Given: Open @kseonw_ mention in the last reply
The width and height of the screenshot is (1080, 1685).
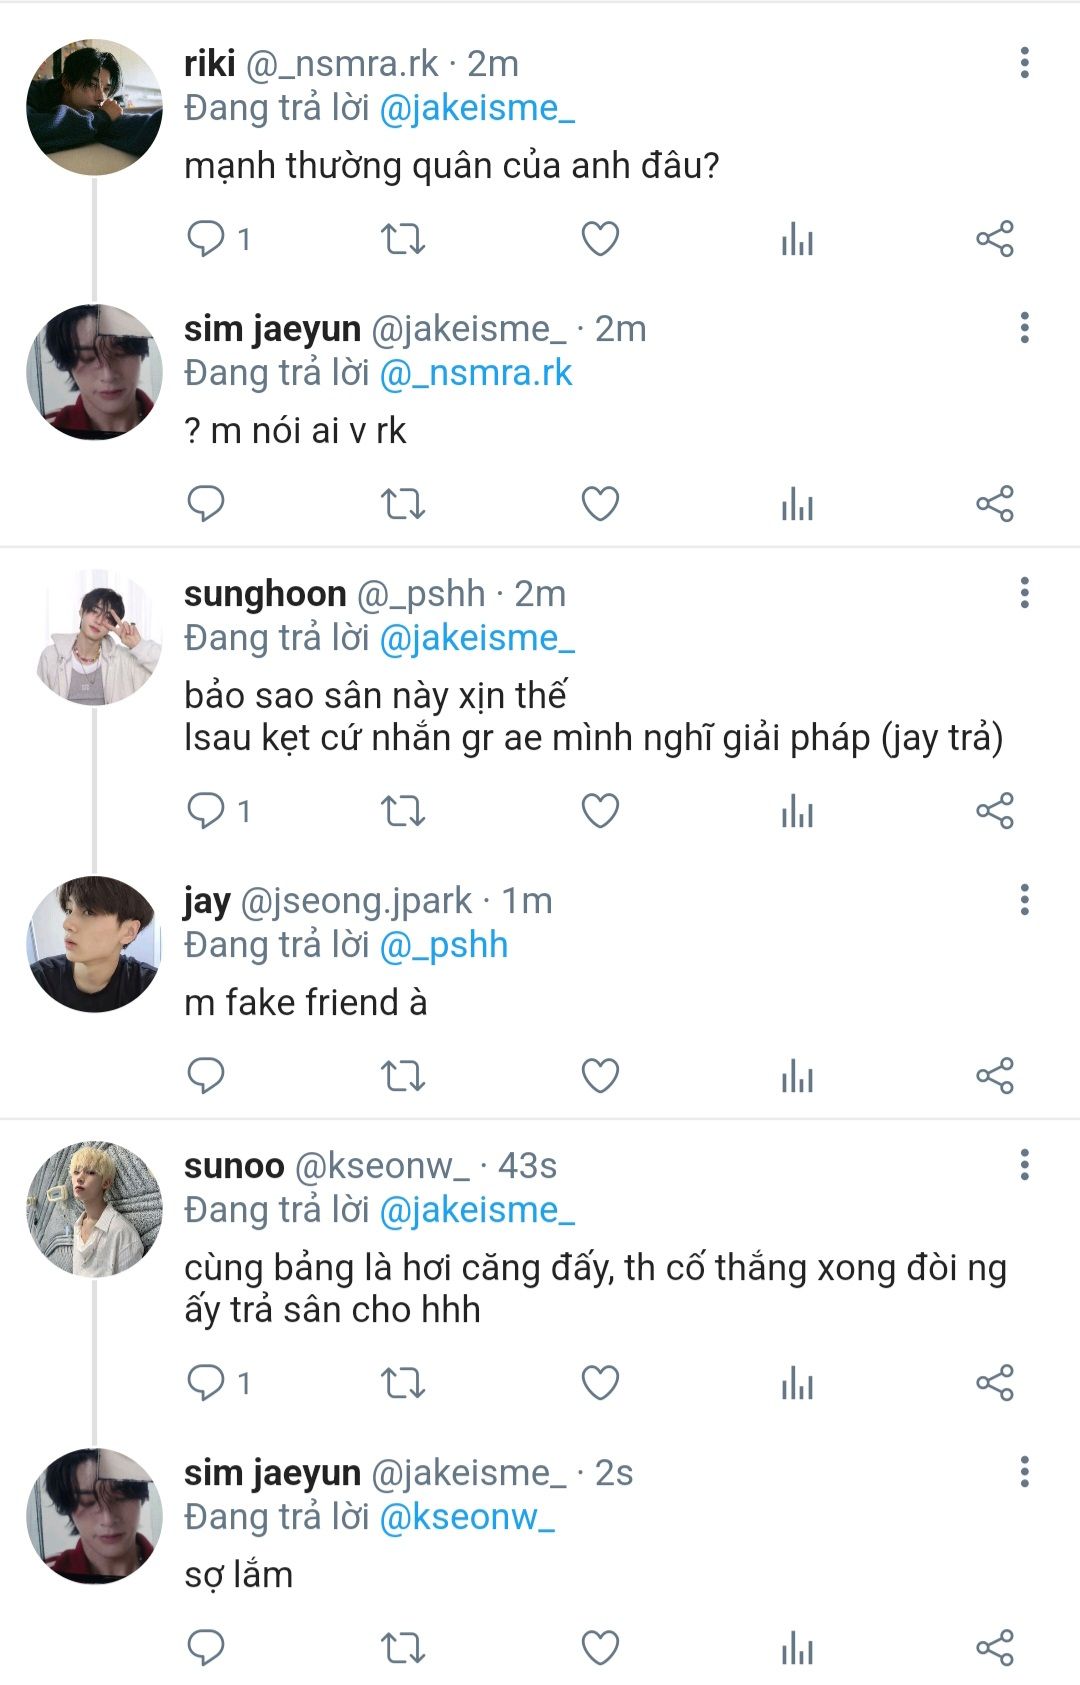Looking at the screenshot, I should (x=467, y=1517).
